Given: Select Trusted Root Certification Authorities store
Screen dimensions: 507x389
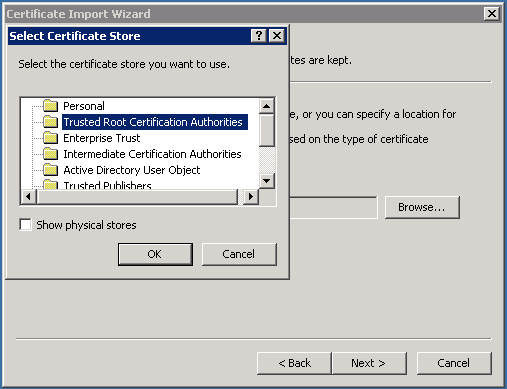Looking at the screenshot, I should pyautogui.click(x=155, y=122).
